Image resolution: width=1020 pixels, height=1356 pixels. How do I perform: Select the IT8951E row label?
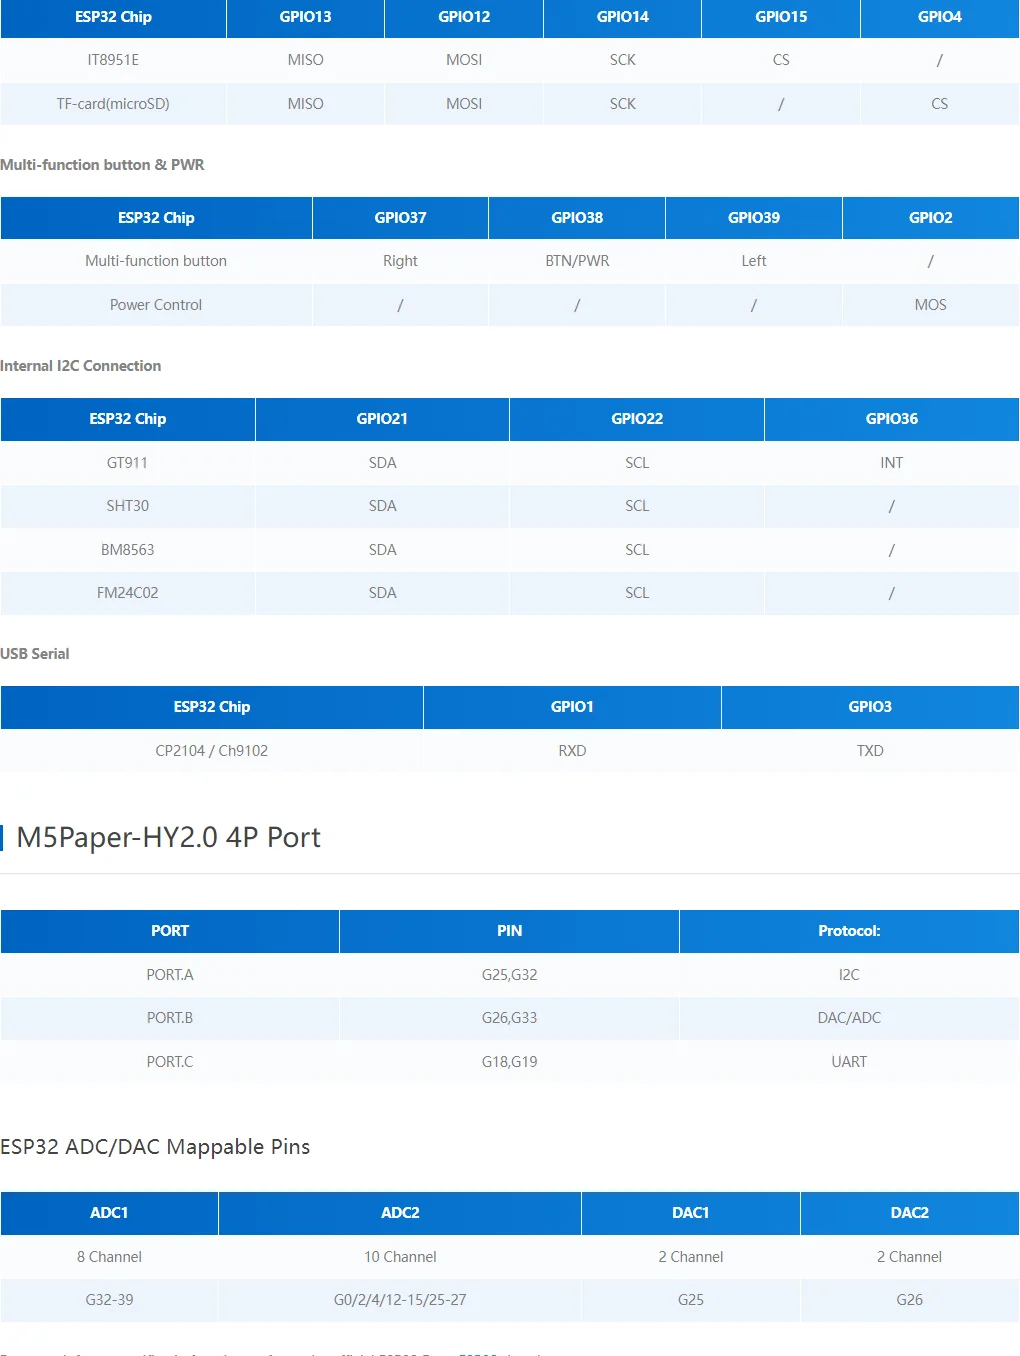coord(113,60)
